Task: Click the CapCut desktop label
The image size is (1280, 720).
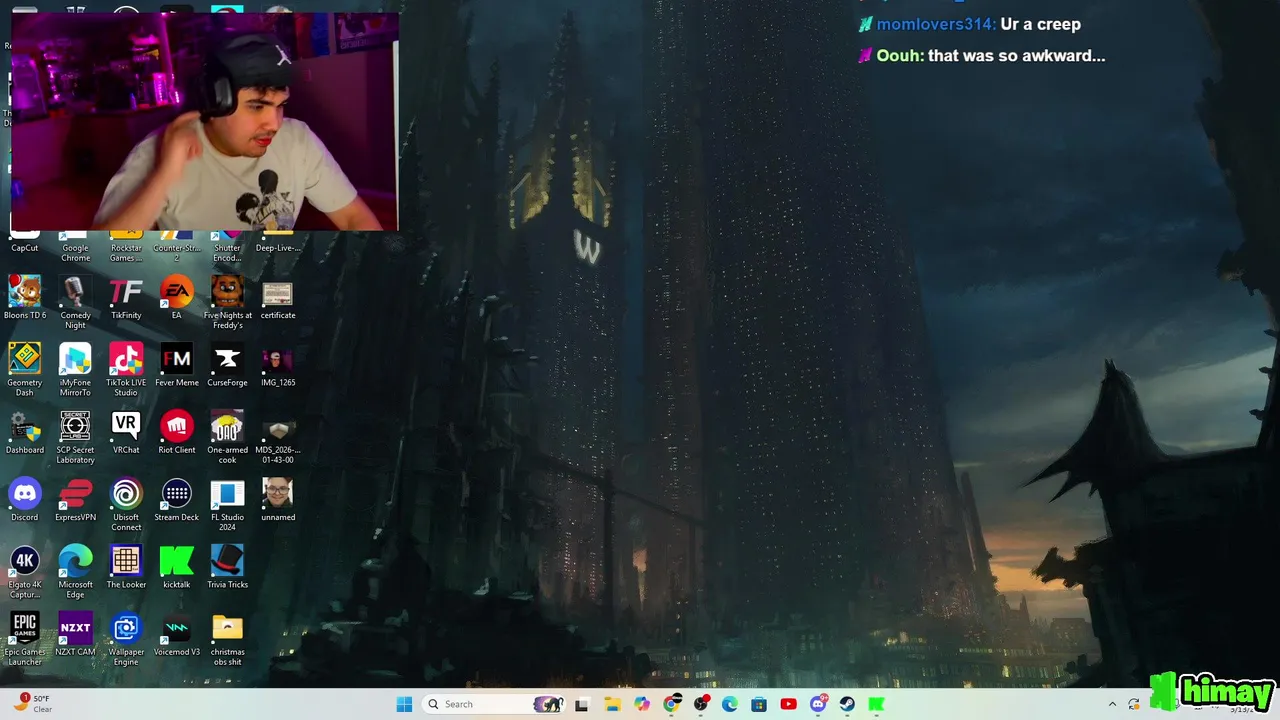Action: (25, 248)
